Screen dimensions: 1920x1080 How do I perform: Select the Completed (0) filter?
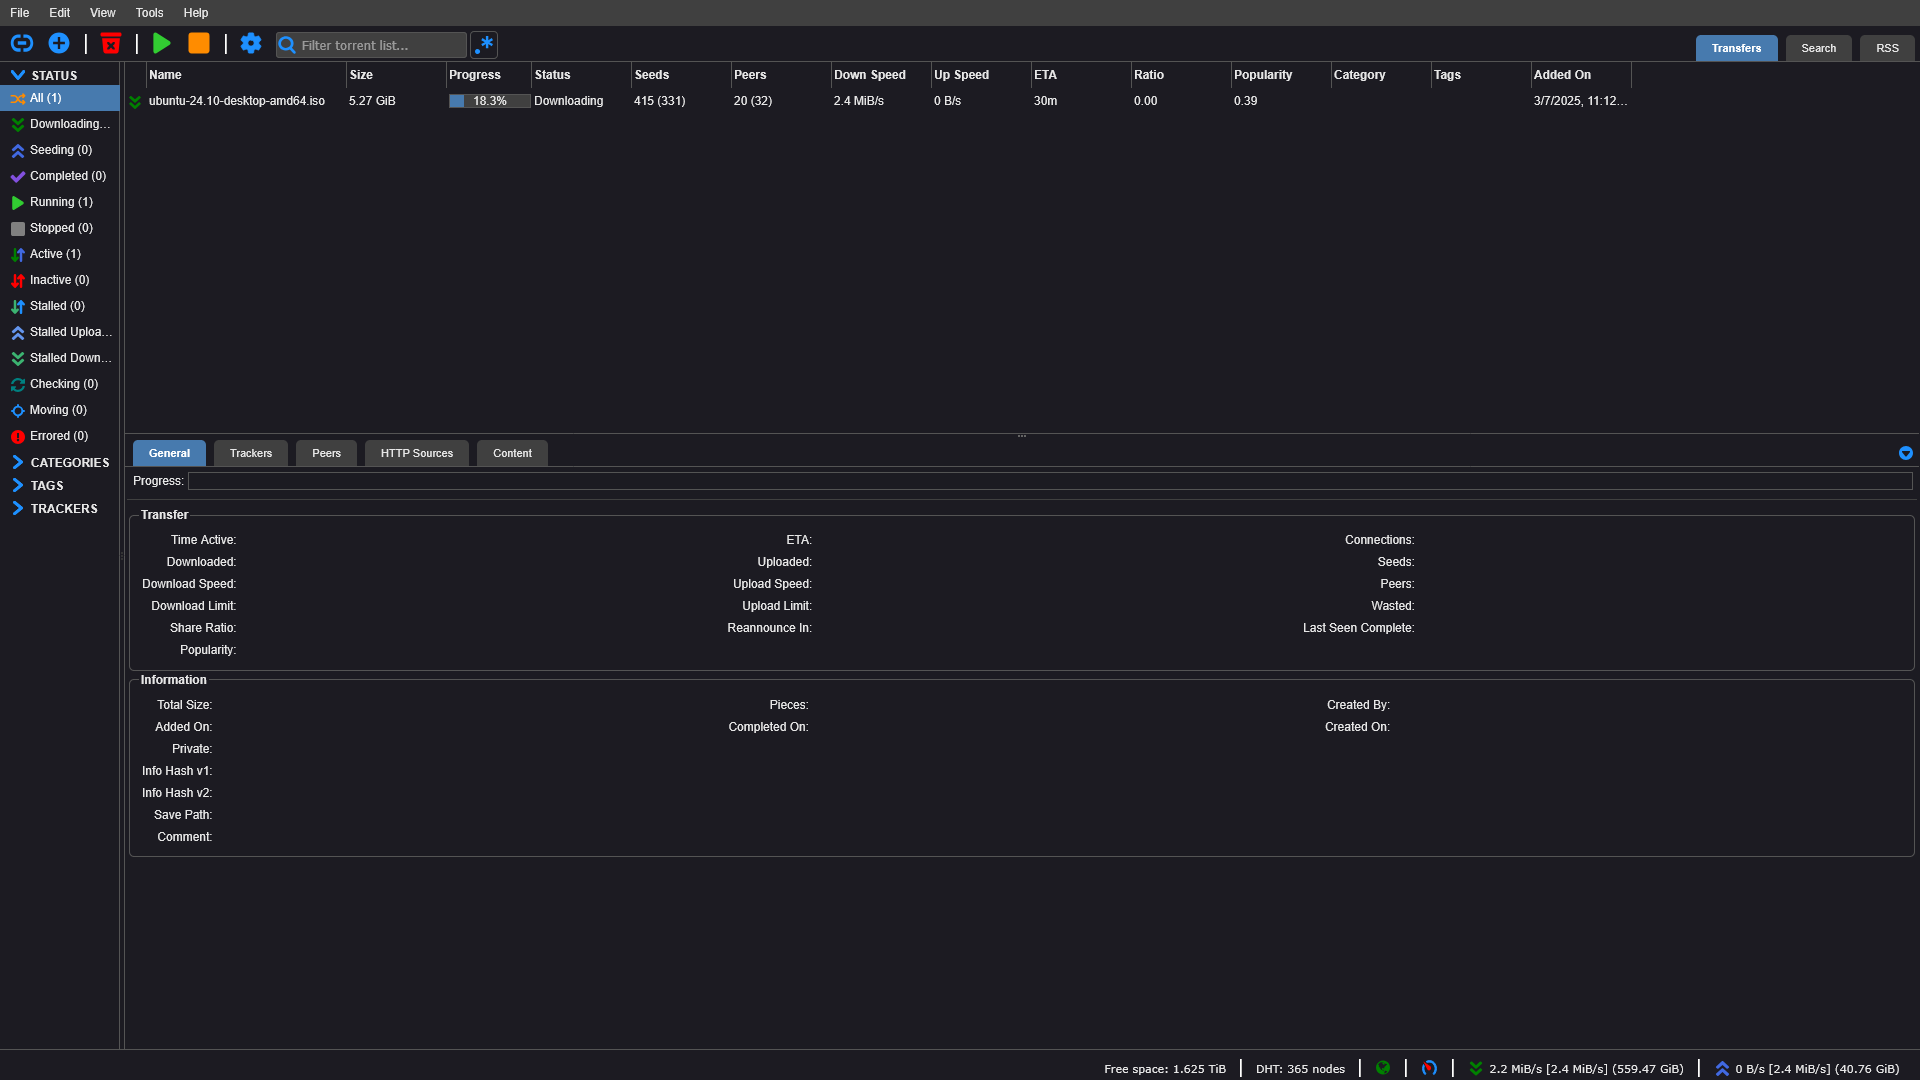[x=60, y=176]
